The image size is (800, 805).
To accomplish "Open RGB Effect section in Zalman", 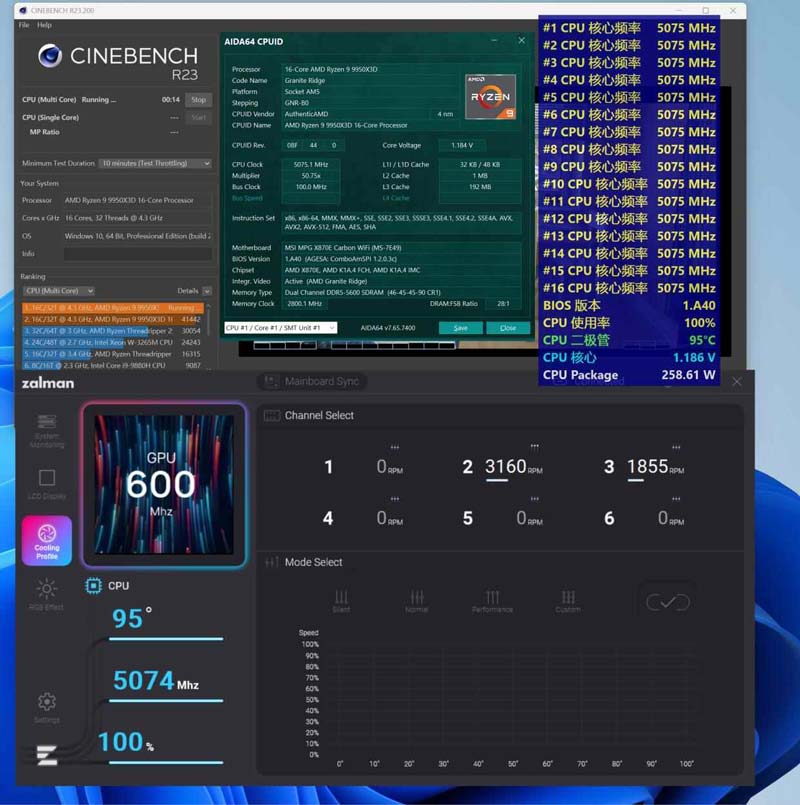I will coord(47,594).
